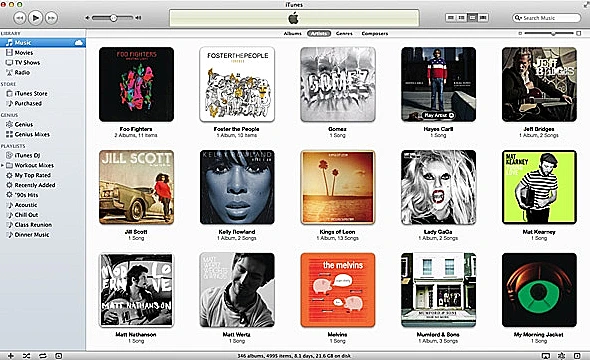Click the Play Artist button on Hayes Carll
The width and height of the screenshot is (590, 360).
coord(438,115)
